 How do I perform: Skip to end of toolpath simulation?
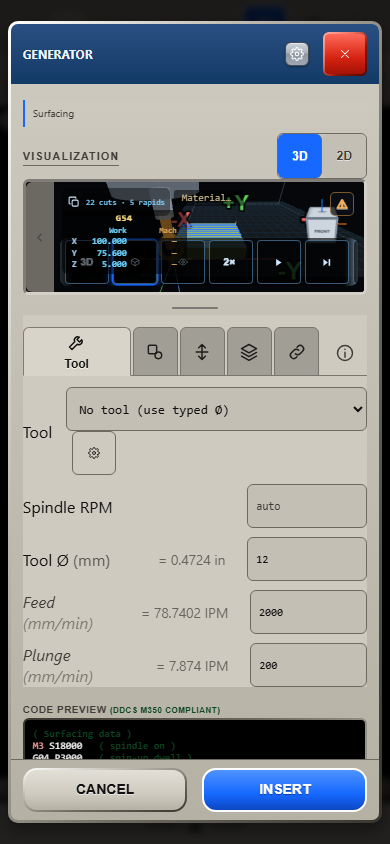pyautogui.click(x=327, y=262)
